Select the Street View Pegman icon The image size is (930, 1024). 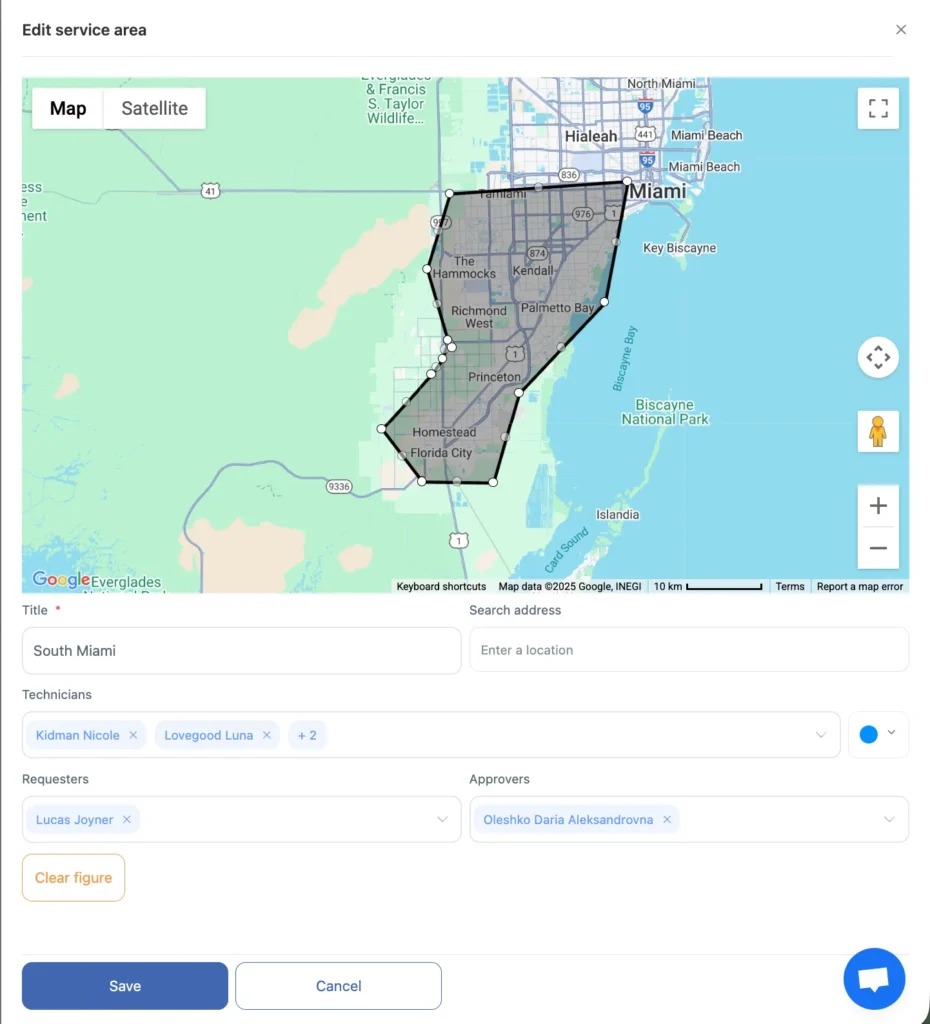[878, 431]
